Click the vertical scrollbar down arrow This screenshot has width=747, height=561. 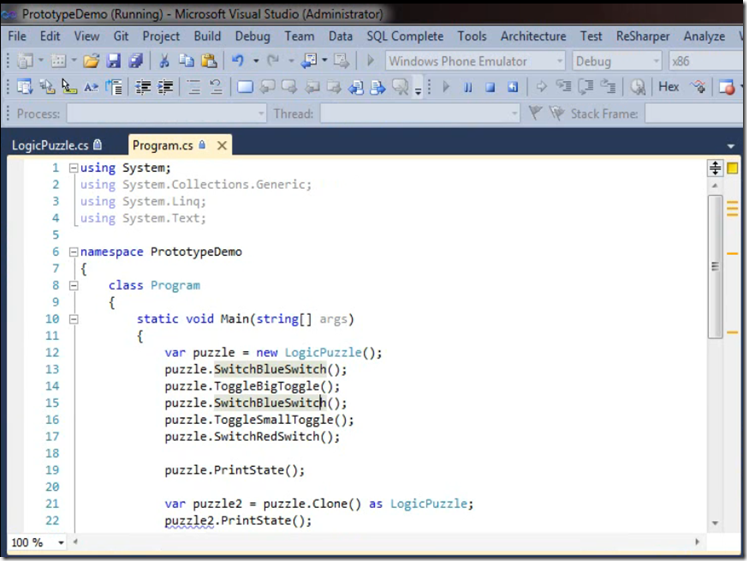coord(715,523)
